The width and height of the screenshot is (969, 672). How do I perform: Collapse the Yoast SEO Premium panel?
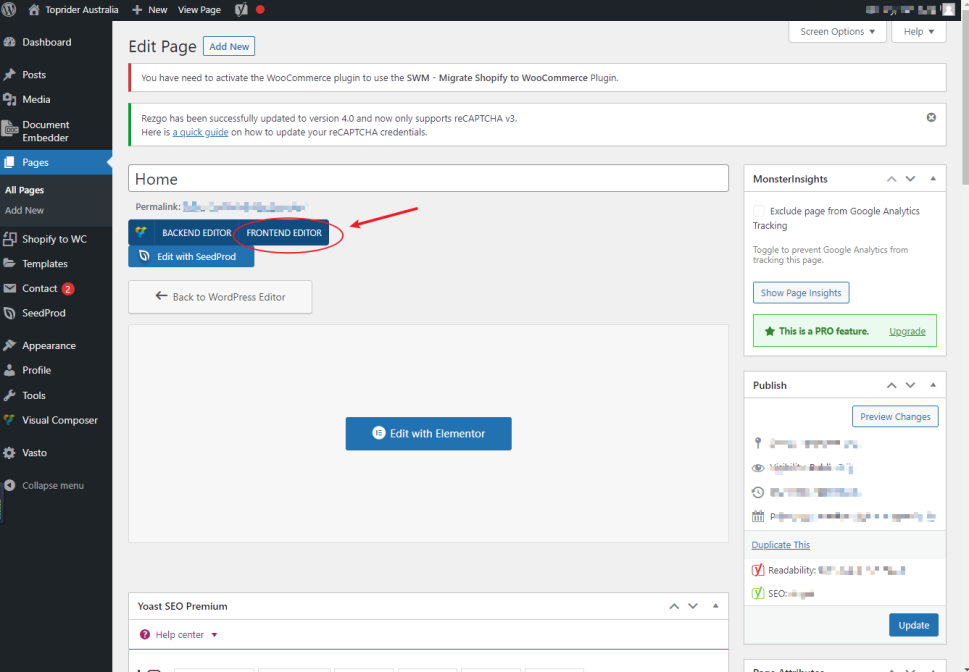(715, 606)
